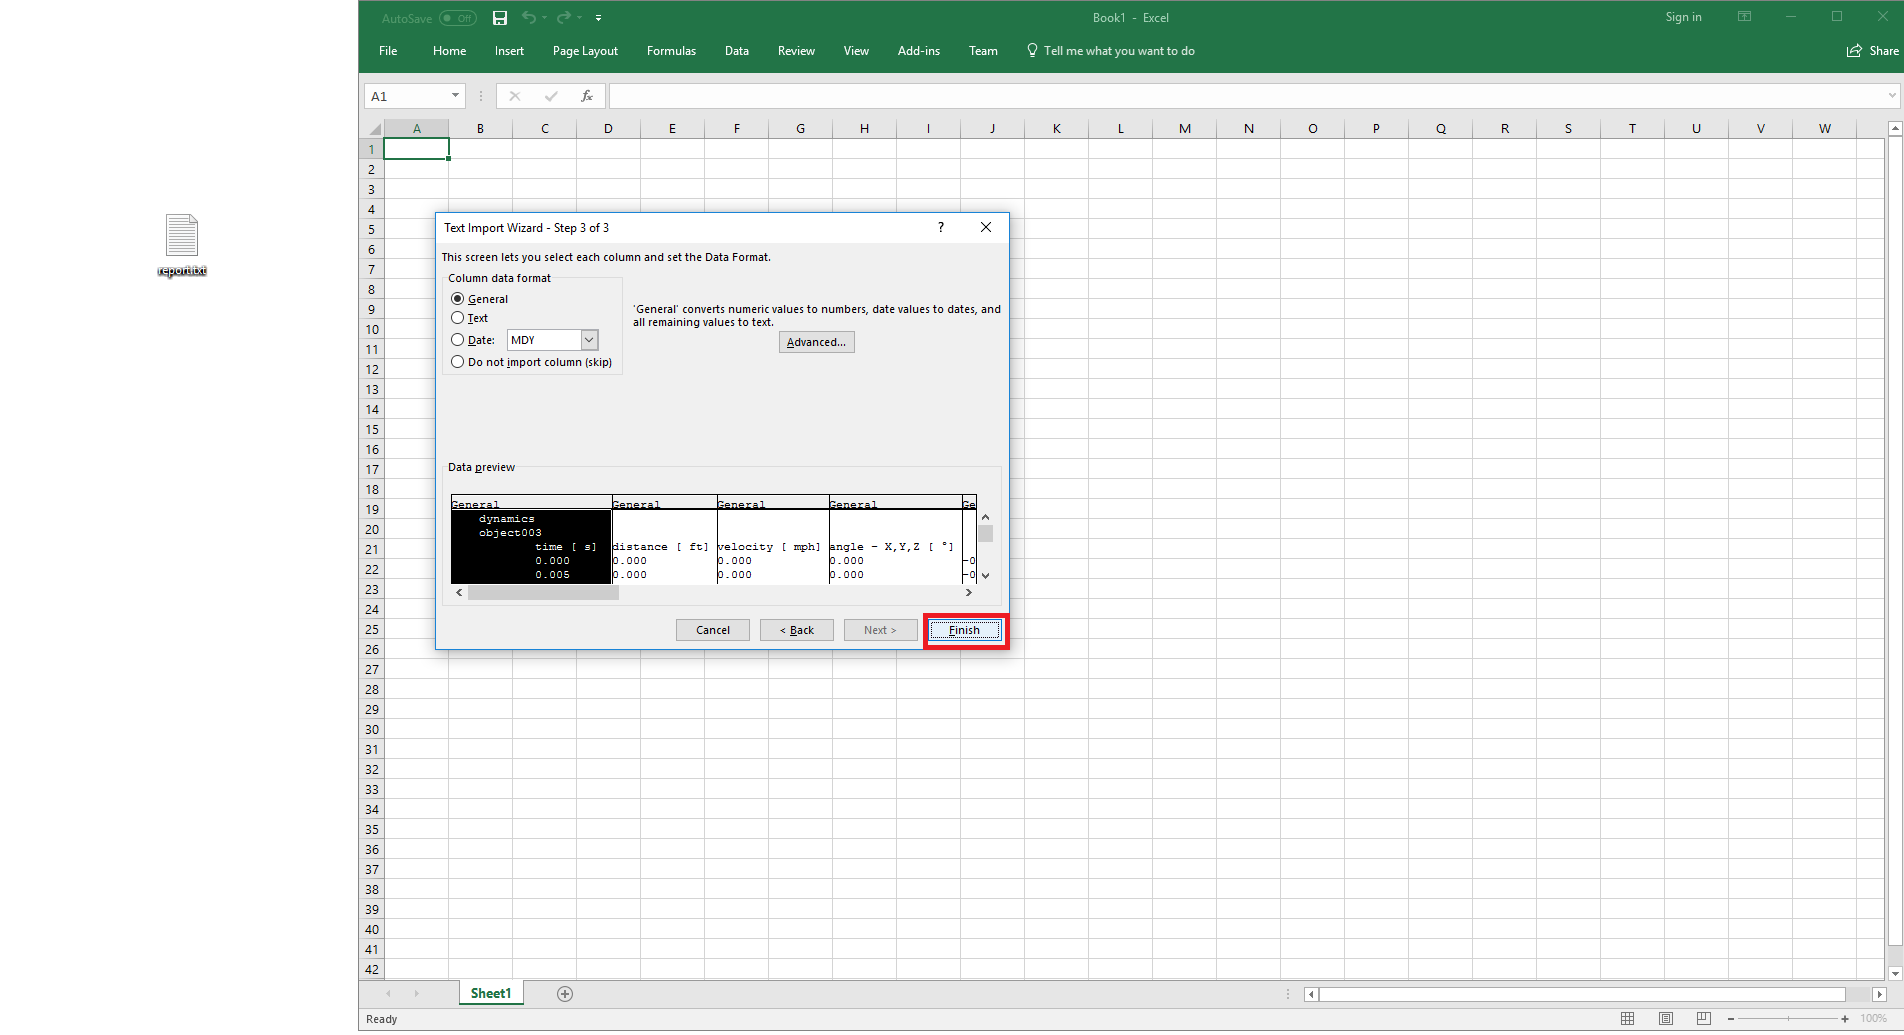This screenshot has height=1035, width=1904.
Task: Click the Select All corner triangle
Action: 375,129
